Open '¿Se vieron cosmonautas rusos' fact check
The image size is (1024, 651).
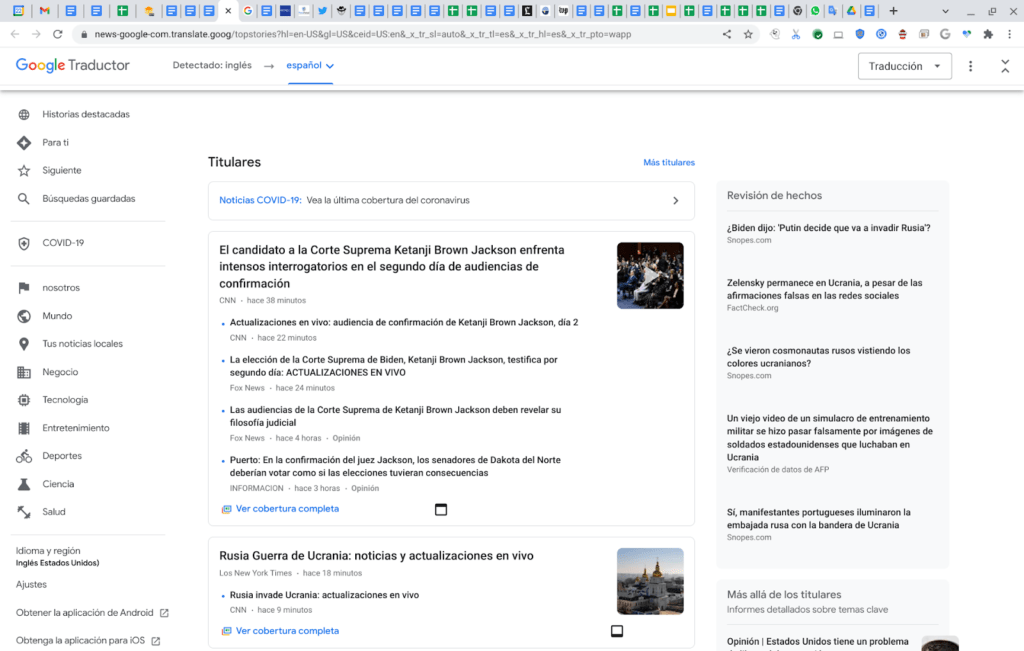[x=818, y=357]
